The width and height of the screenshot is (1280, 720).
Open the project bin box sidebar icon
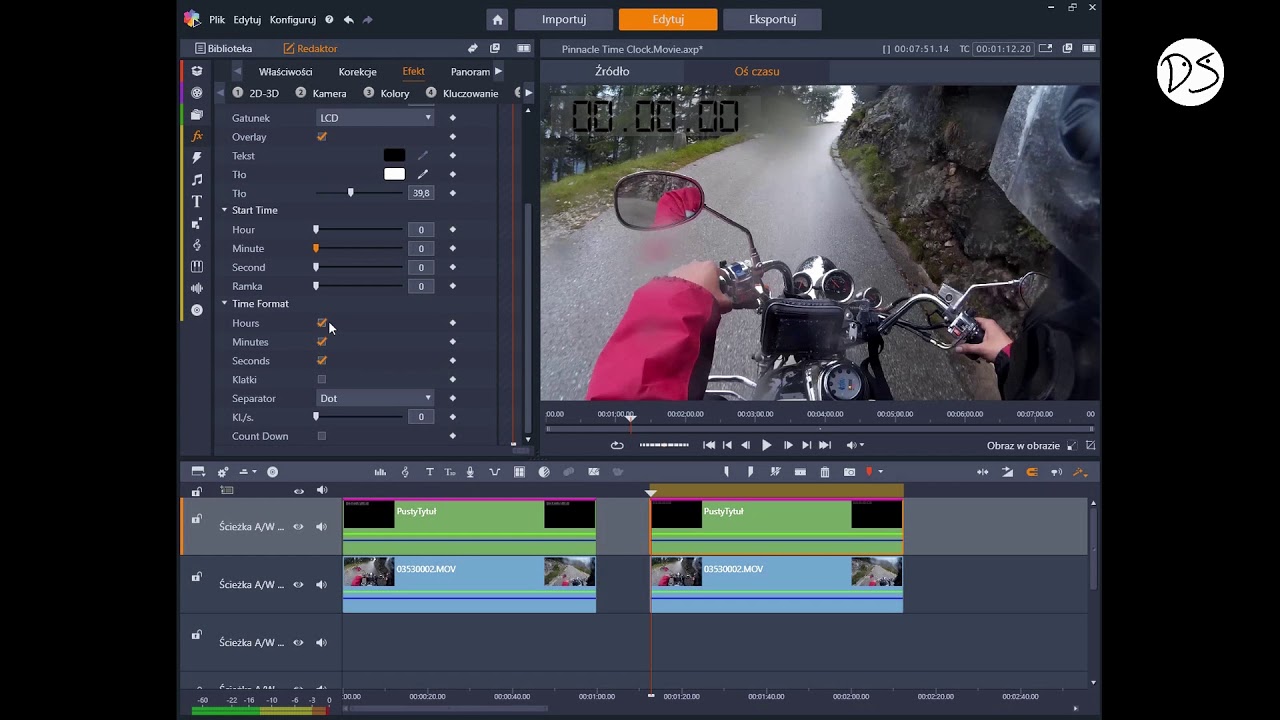[197, 71]
